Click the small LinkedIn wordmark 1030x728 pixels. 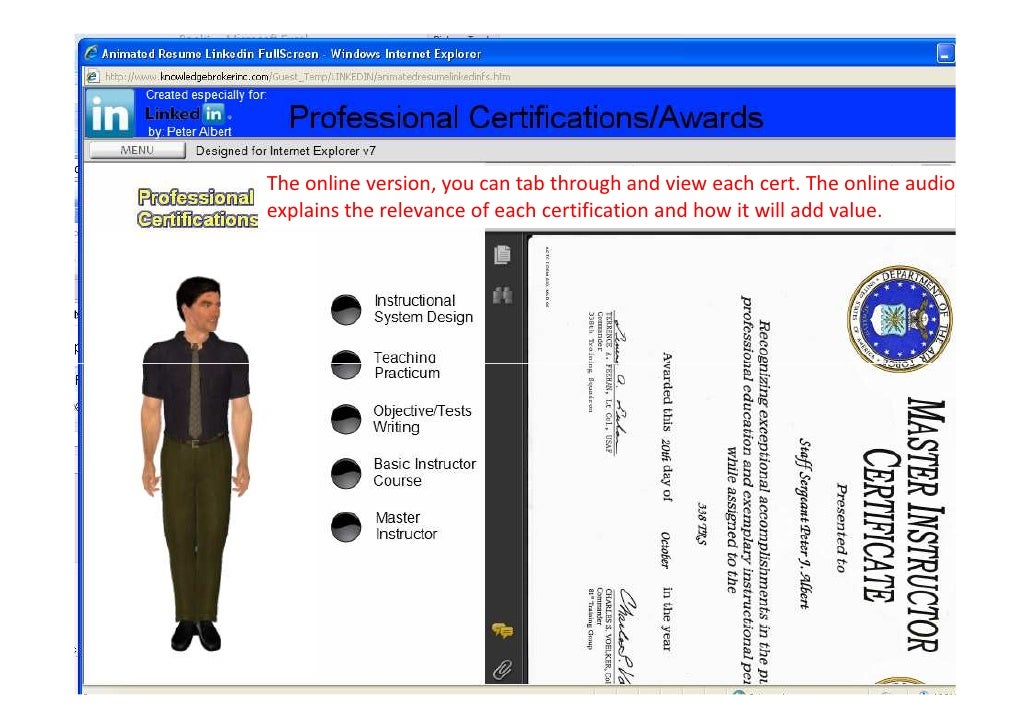click(187, 114)
